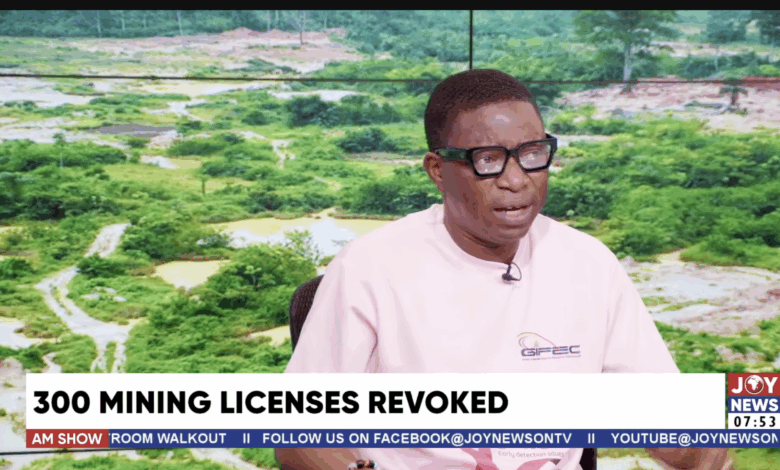Click the 07:53 on-screen clock
Viewport: 780px width, 470px height.
(752, 421)
